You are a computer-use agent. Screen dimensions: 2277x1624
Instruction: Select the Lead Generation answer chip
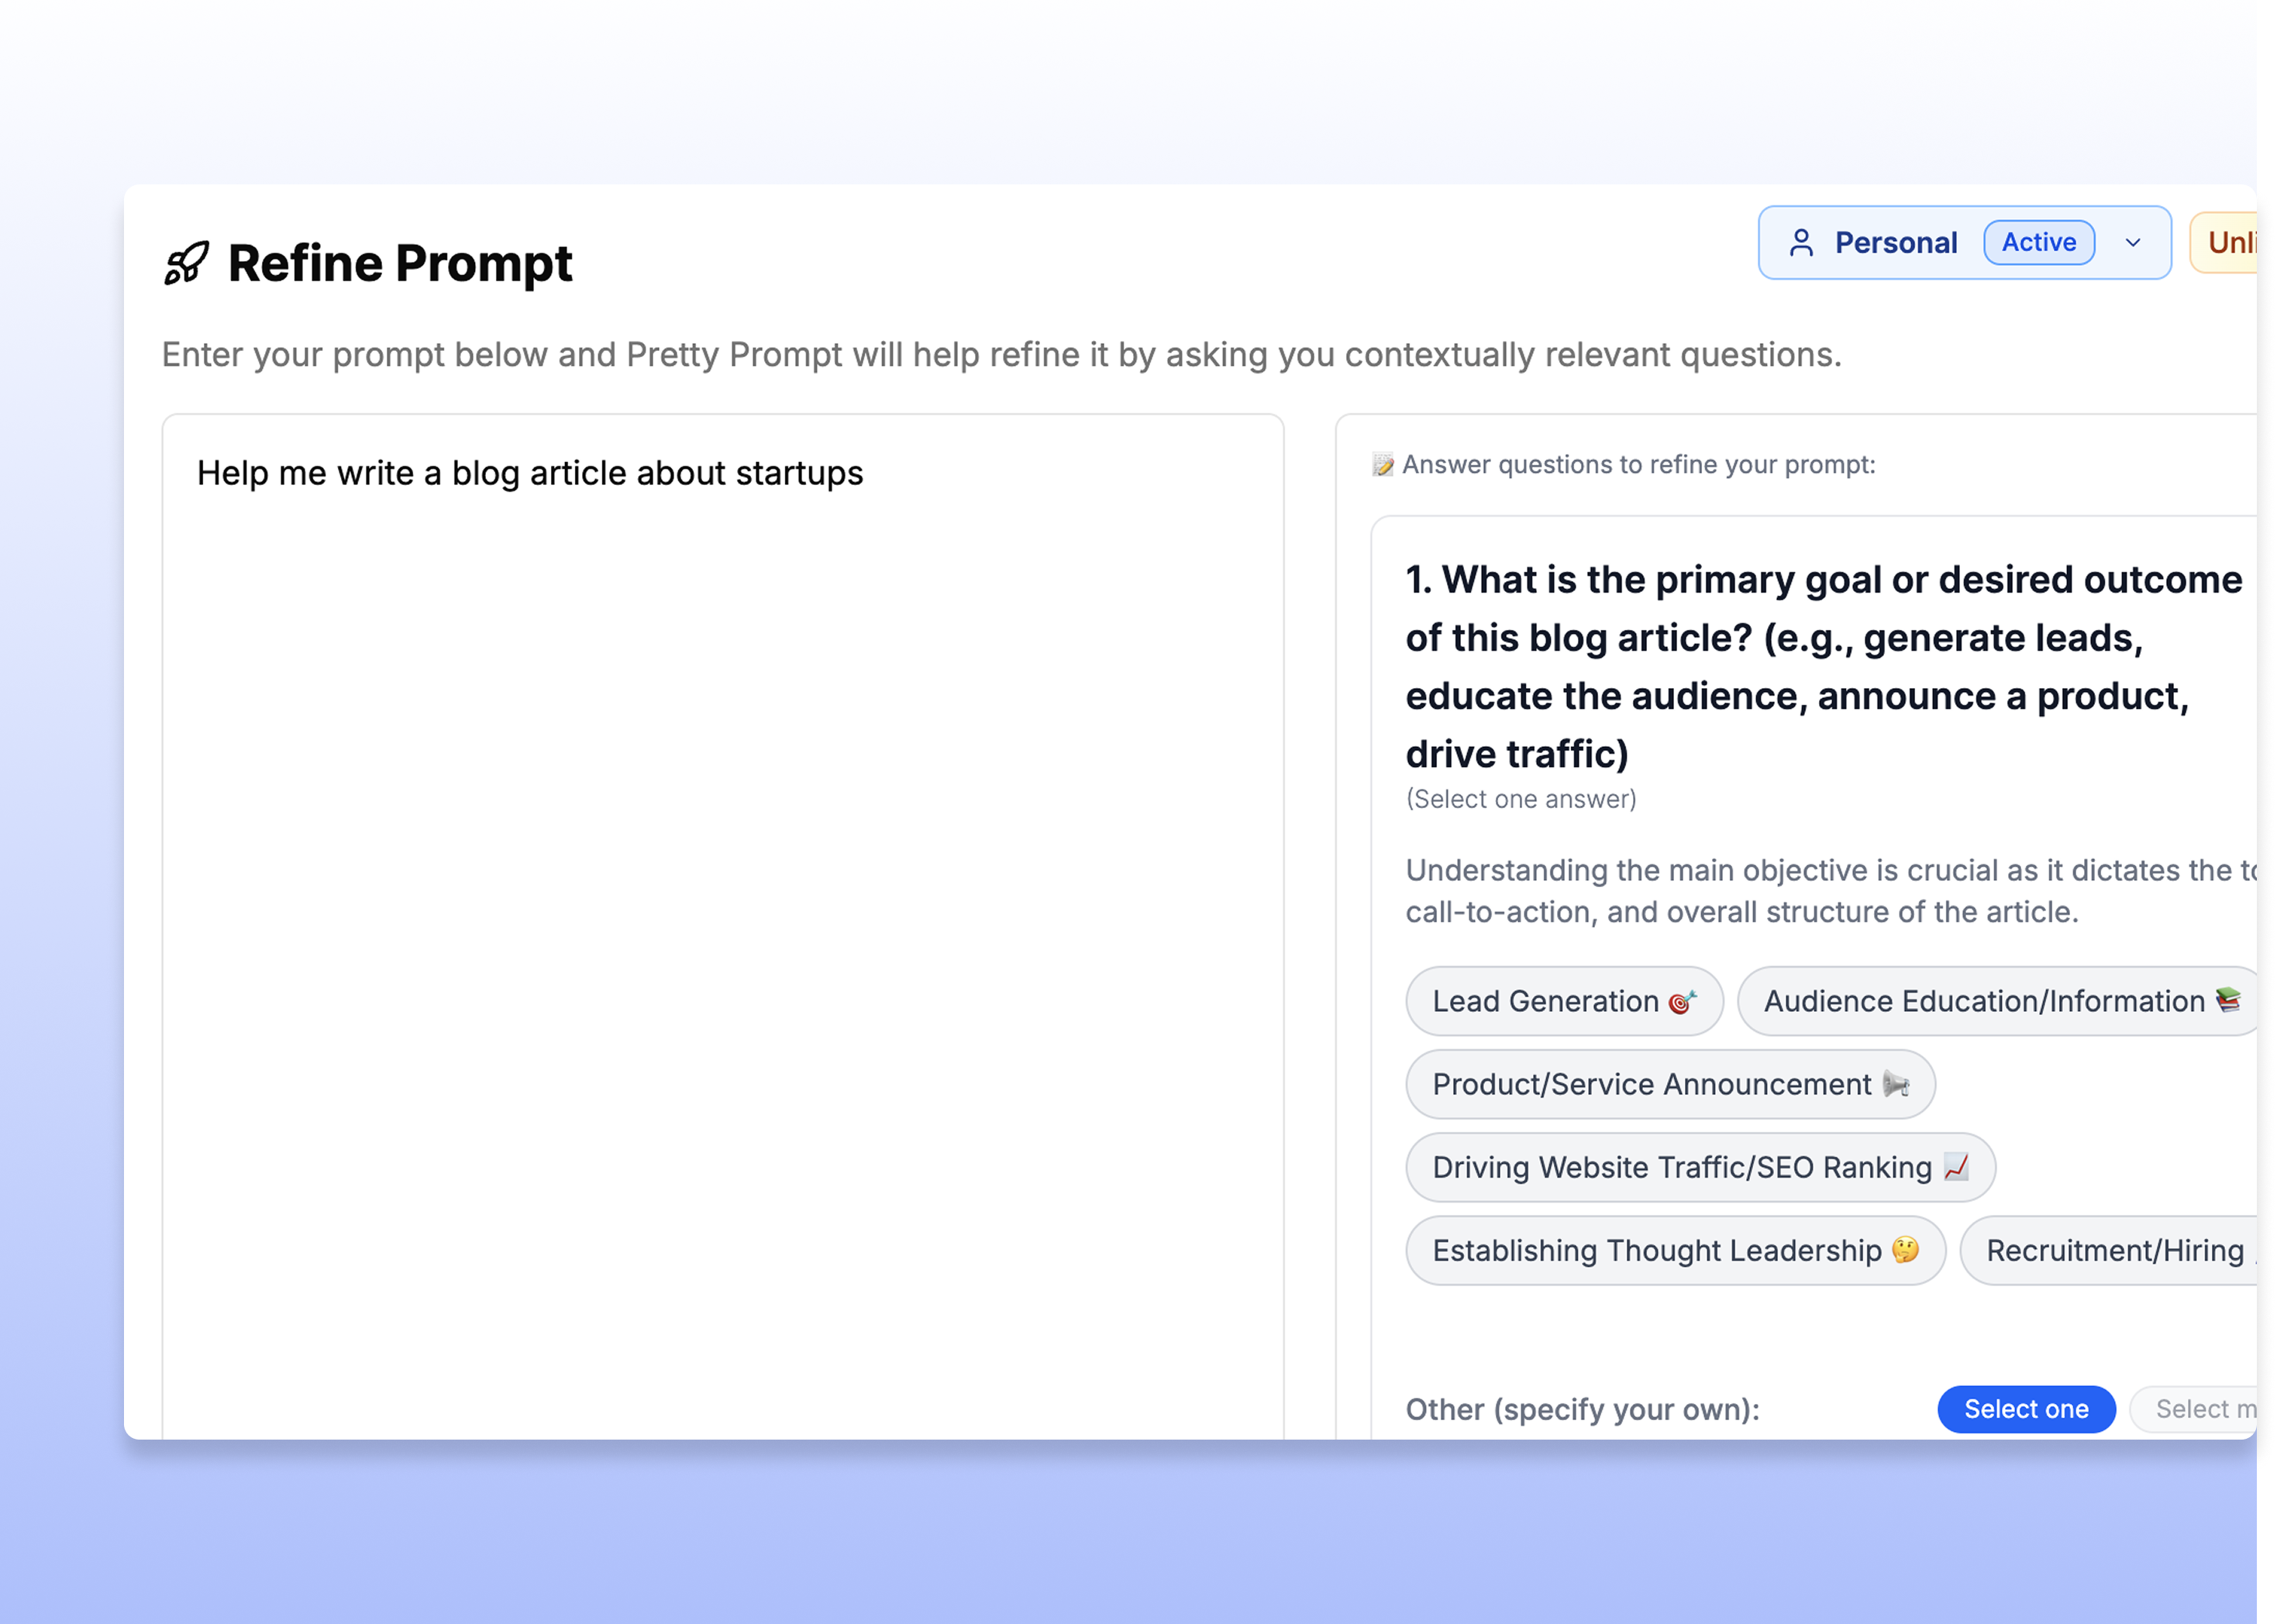[x=1564, y=1001]
